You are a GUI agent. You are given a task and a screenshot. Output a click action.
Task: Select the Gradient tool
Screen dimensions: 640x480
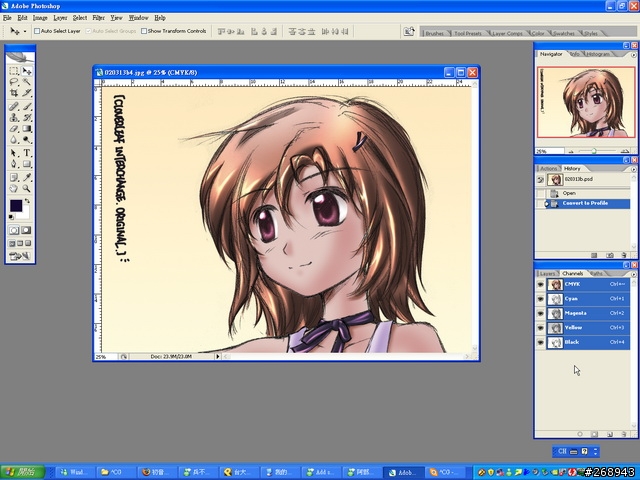tap(27, 129)
